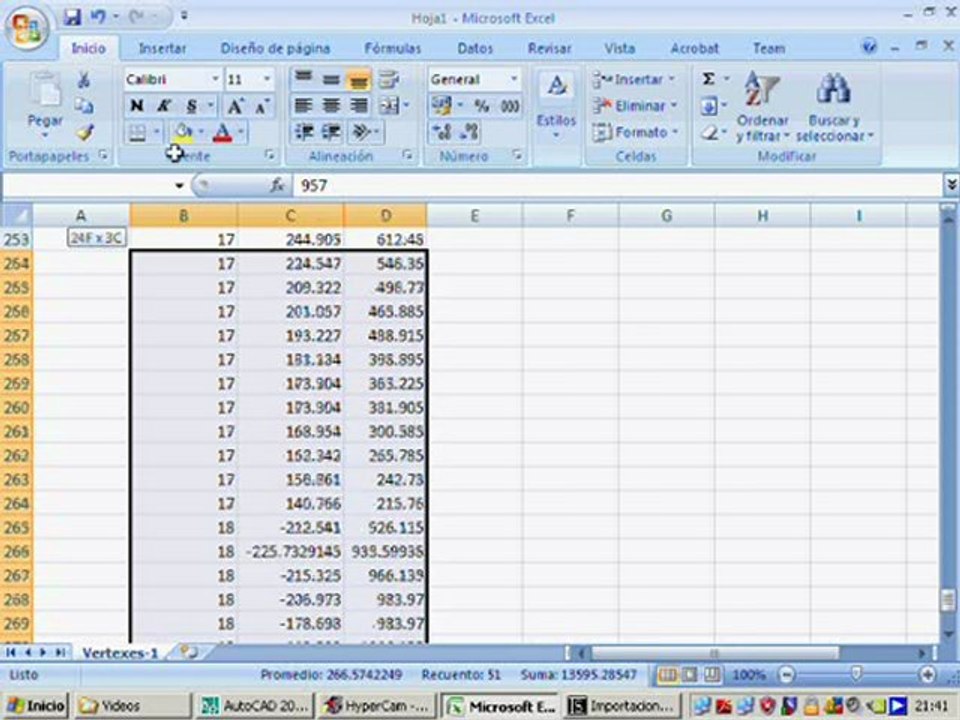Align text left
This screenshot has height=720, width=960.
click(303, 106)
